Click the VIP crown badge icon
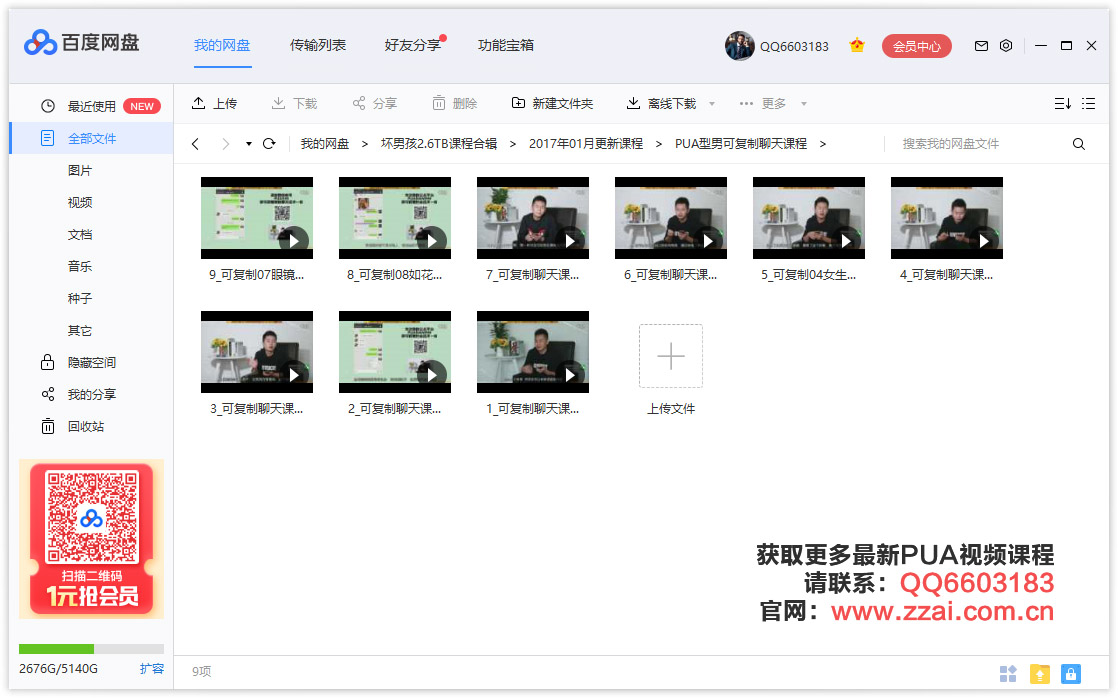The width and height of the screenshot is (1118, 698). pos(857,46)
